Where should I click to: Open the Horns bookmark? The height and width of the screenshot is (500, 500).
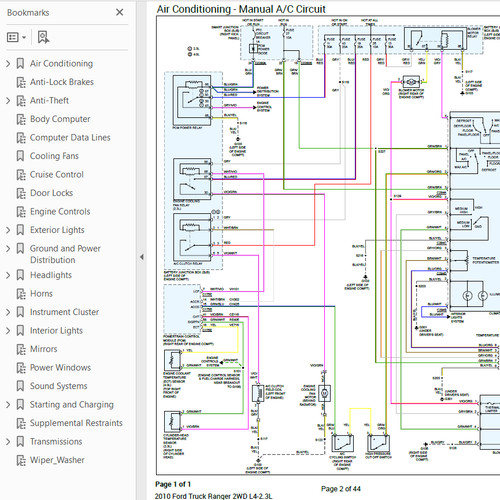[41, 294]
